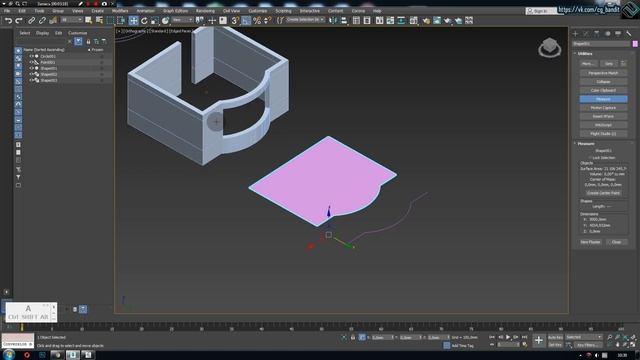Click the Color Clipboard utility button
This screenshot has height=360, width=640.
tap(603, 90)
